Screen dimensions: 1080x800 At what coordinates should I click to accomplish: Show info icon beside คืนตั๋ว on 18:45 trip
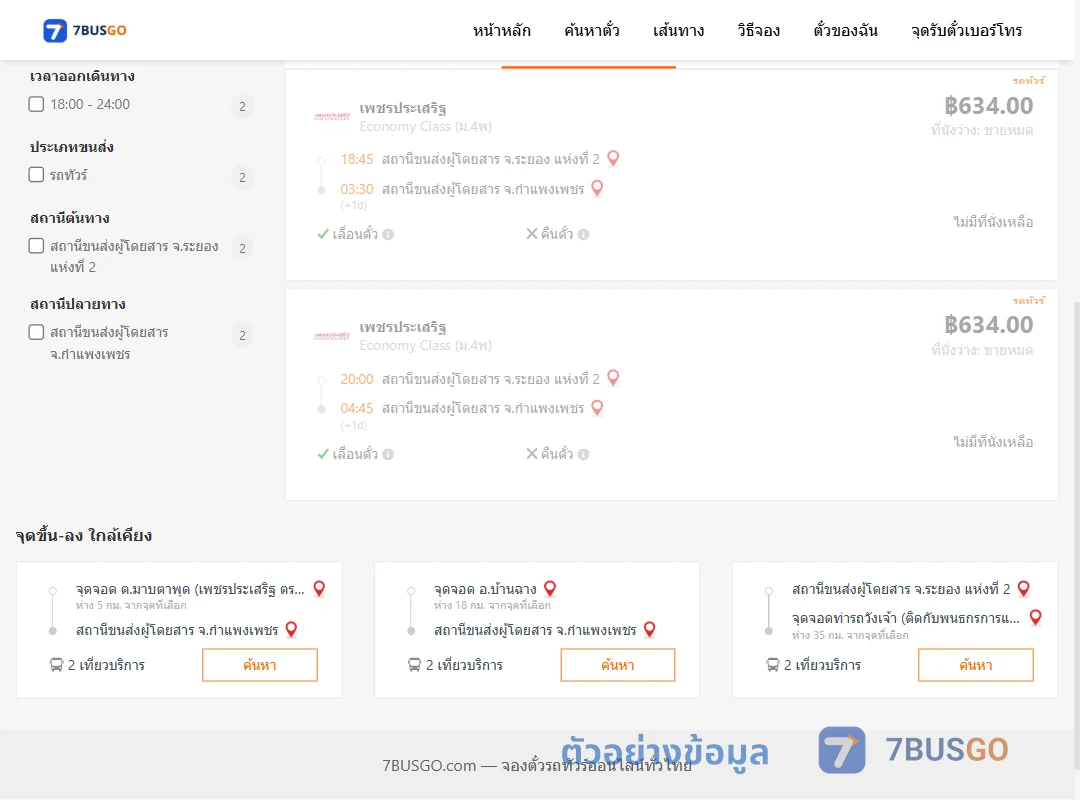click(583, 234)
